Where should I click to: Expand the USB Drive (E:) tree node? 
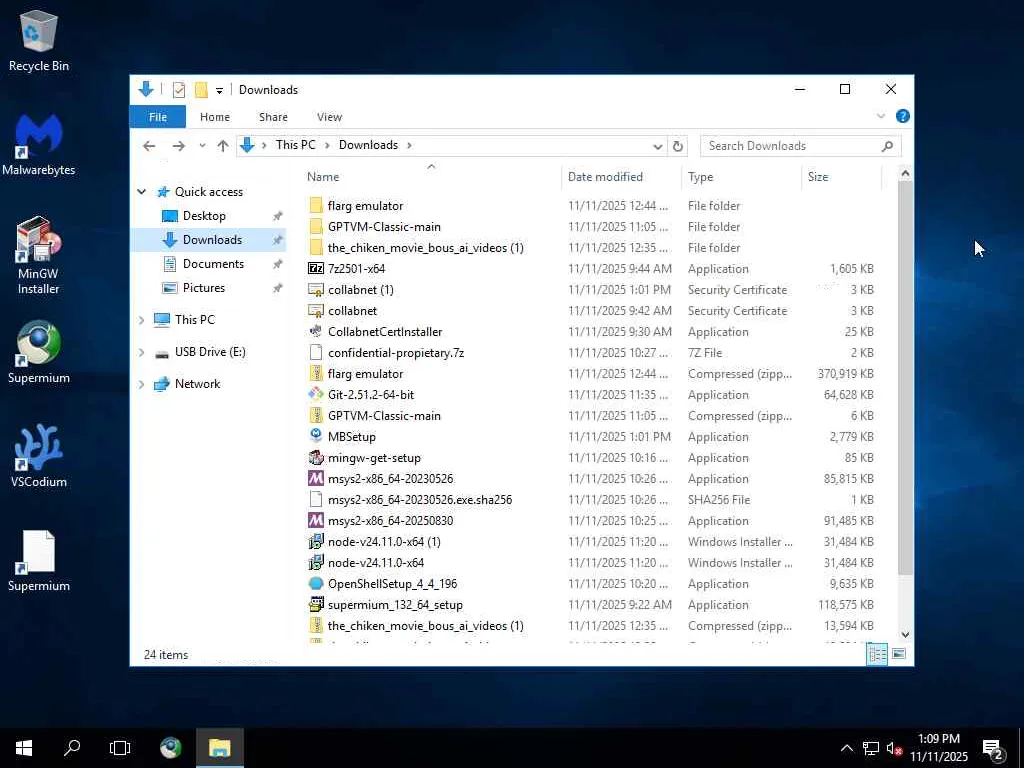click(141, 352)
